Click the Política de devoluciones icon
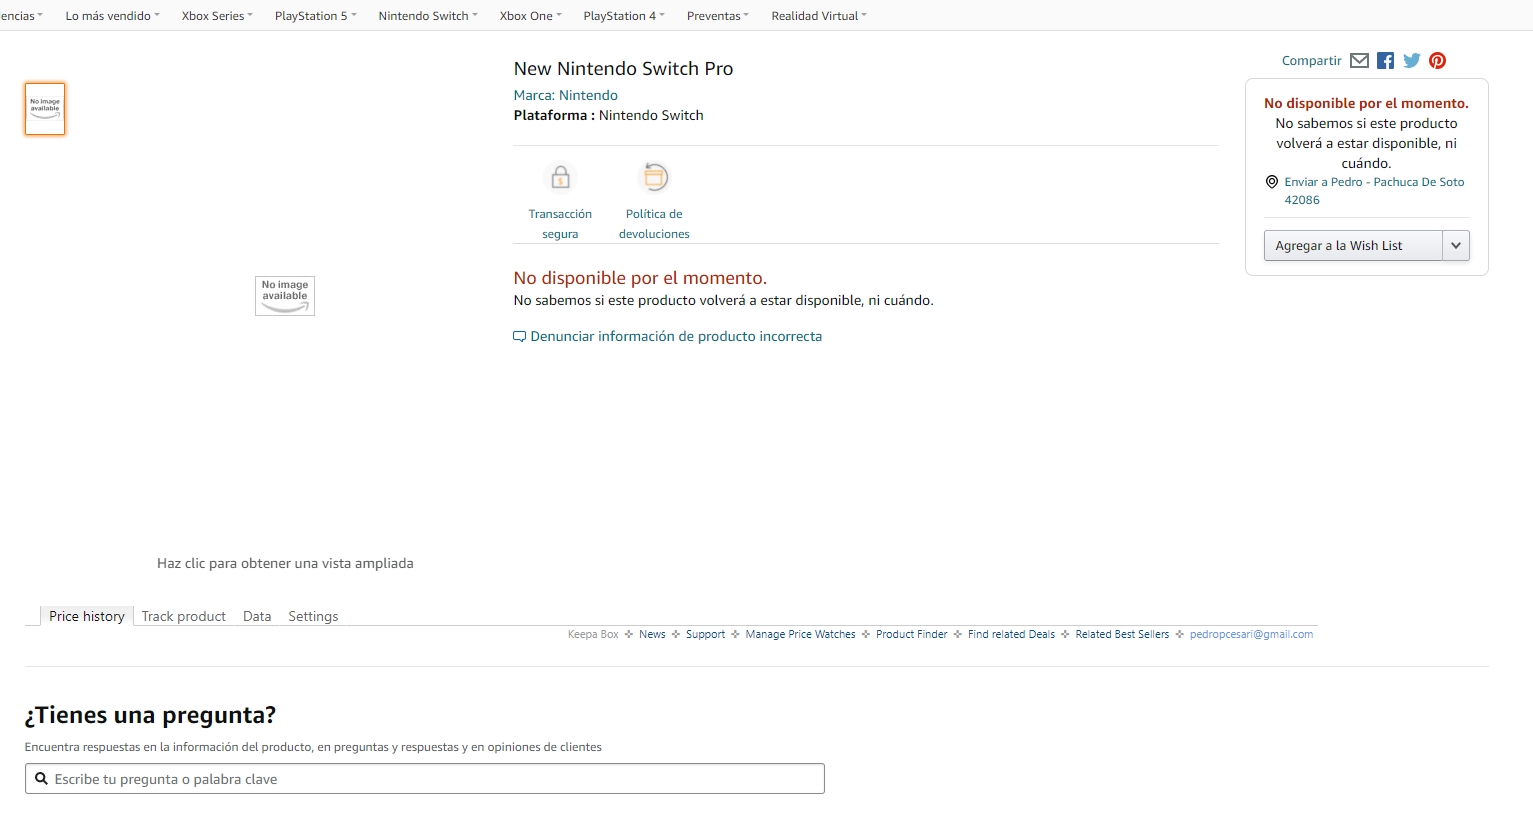 coord(654,177)
